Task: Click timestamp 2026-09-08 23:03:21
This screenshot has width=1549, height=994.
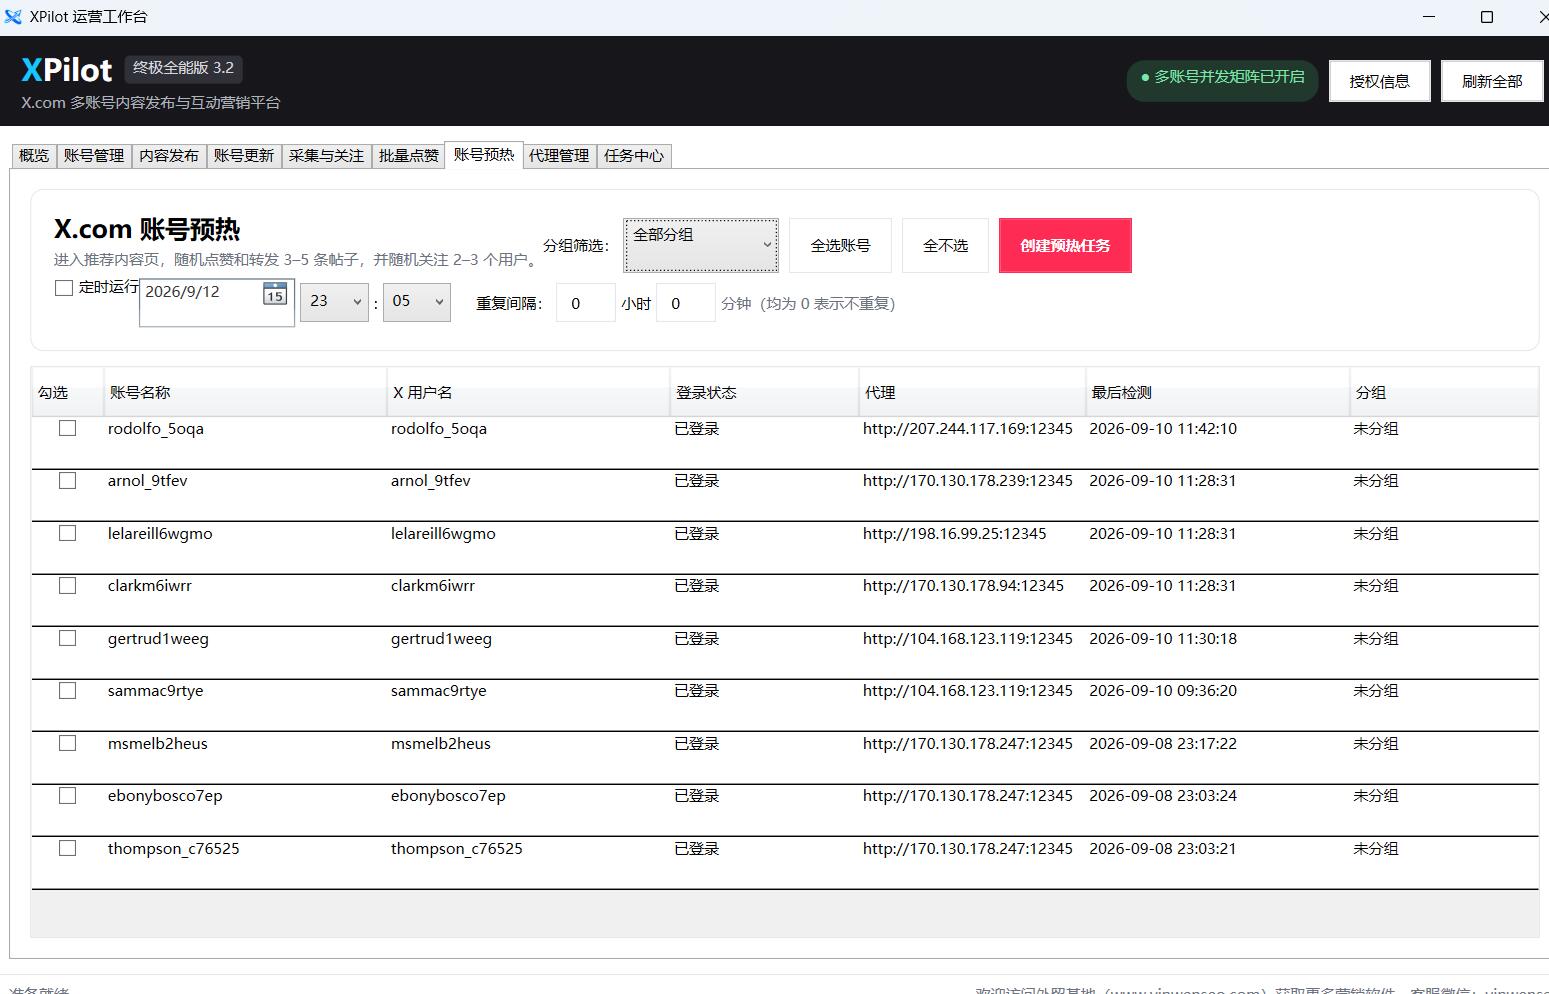Action: pyautogui.click(x=1163, y=849)
